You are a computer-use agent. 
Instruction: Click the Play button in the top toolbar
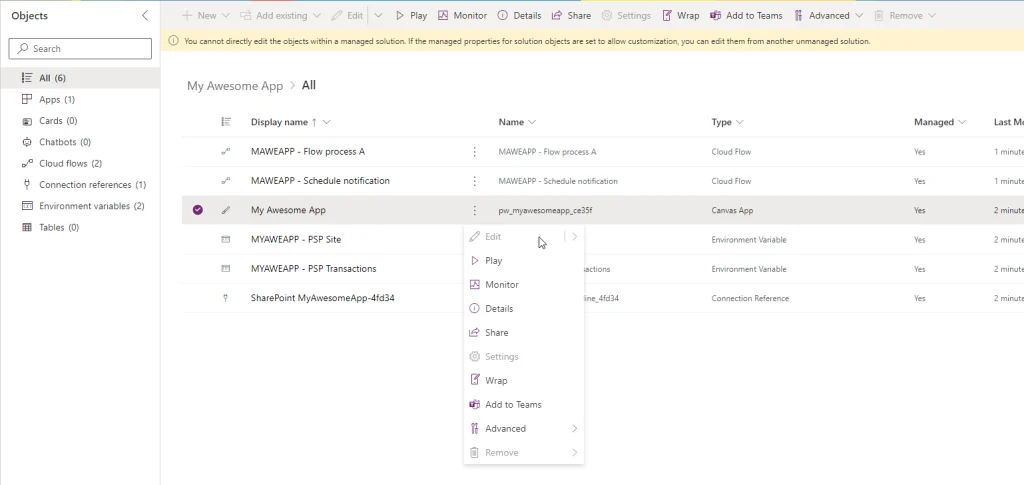coord(411,16)
